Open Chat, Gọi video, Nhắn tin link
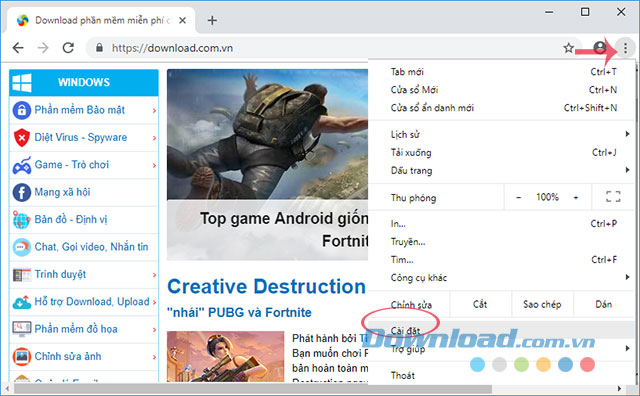 tap(91, 247)
